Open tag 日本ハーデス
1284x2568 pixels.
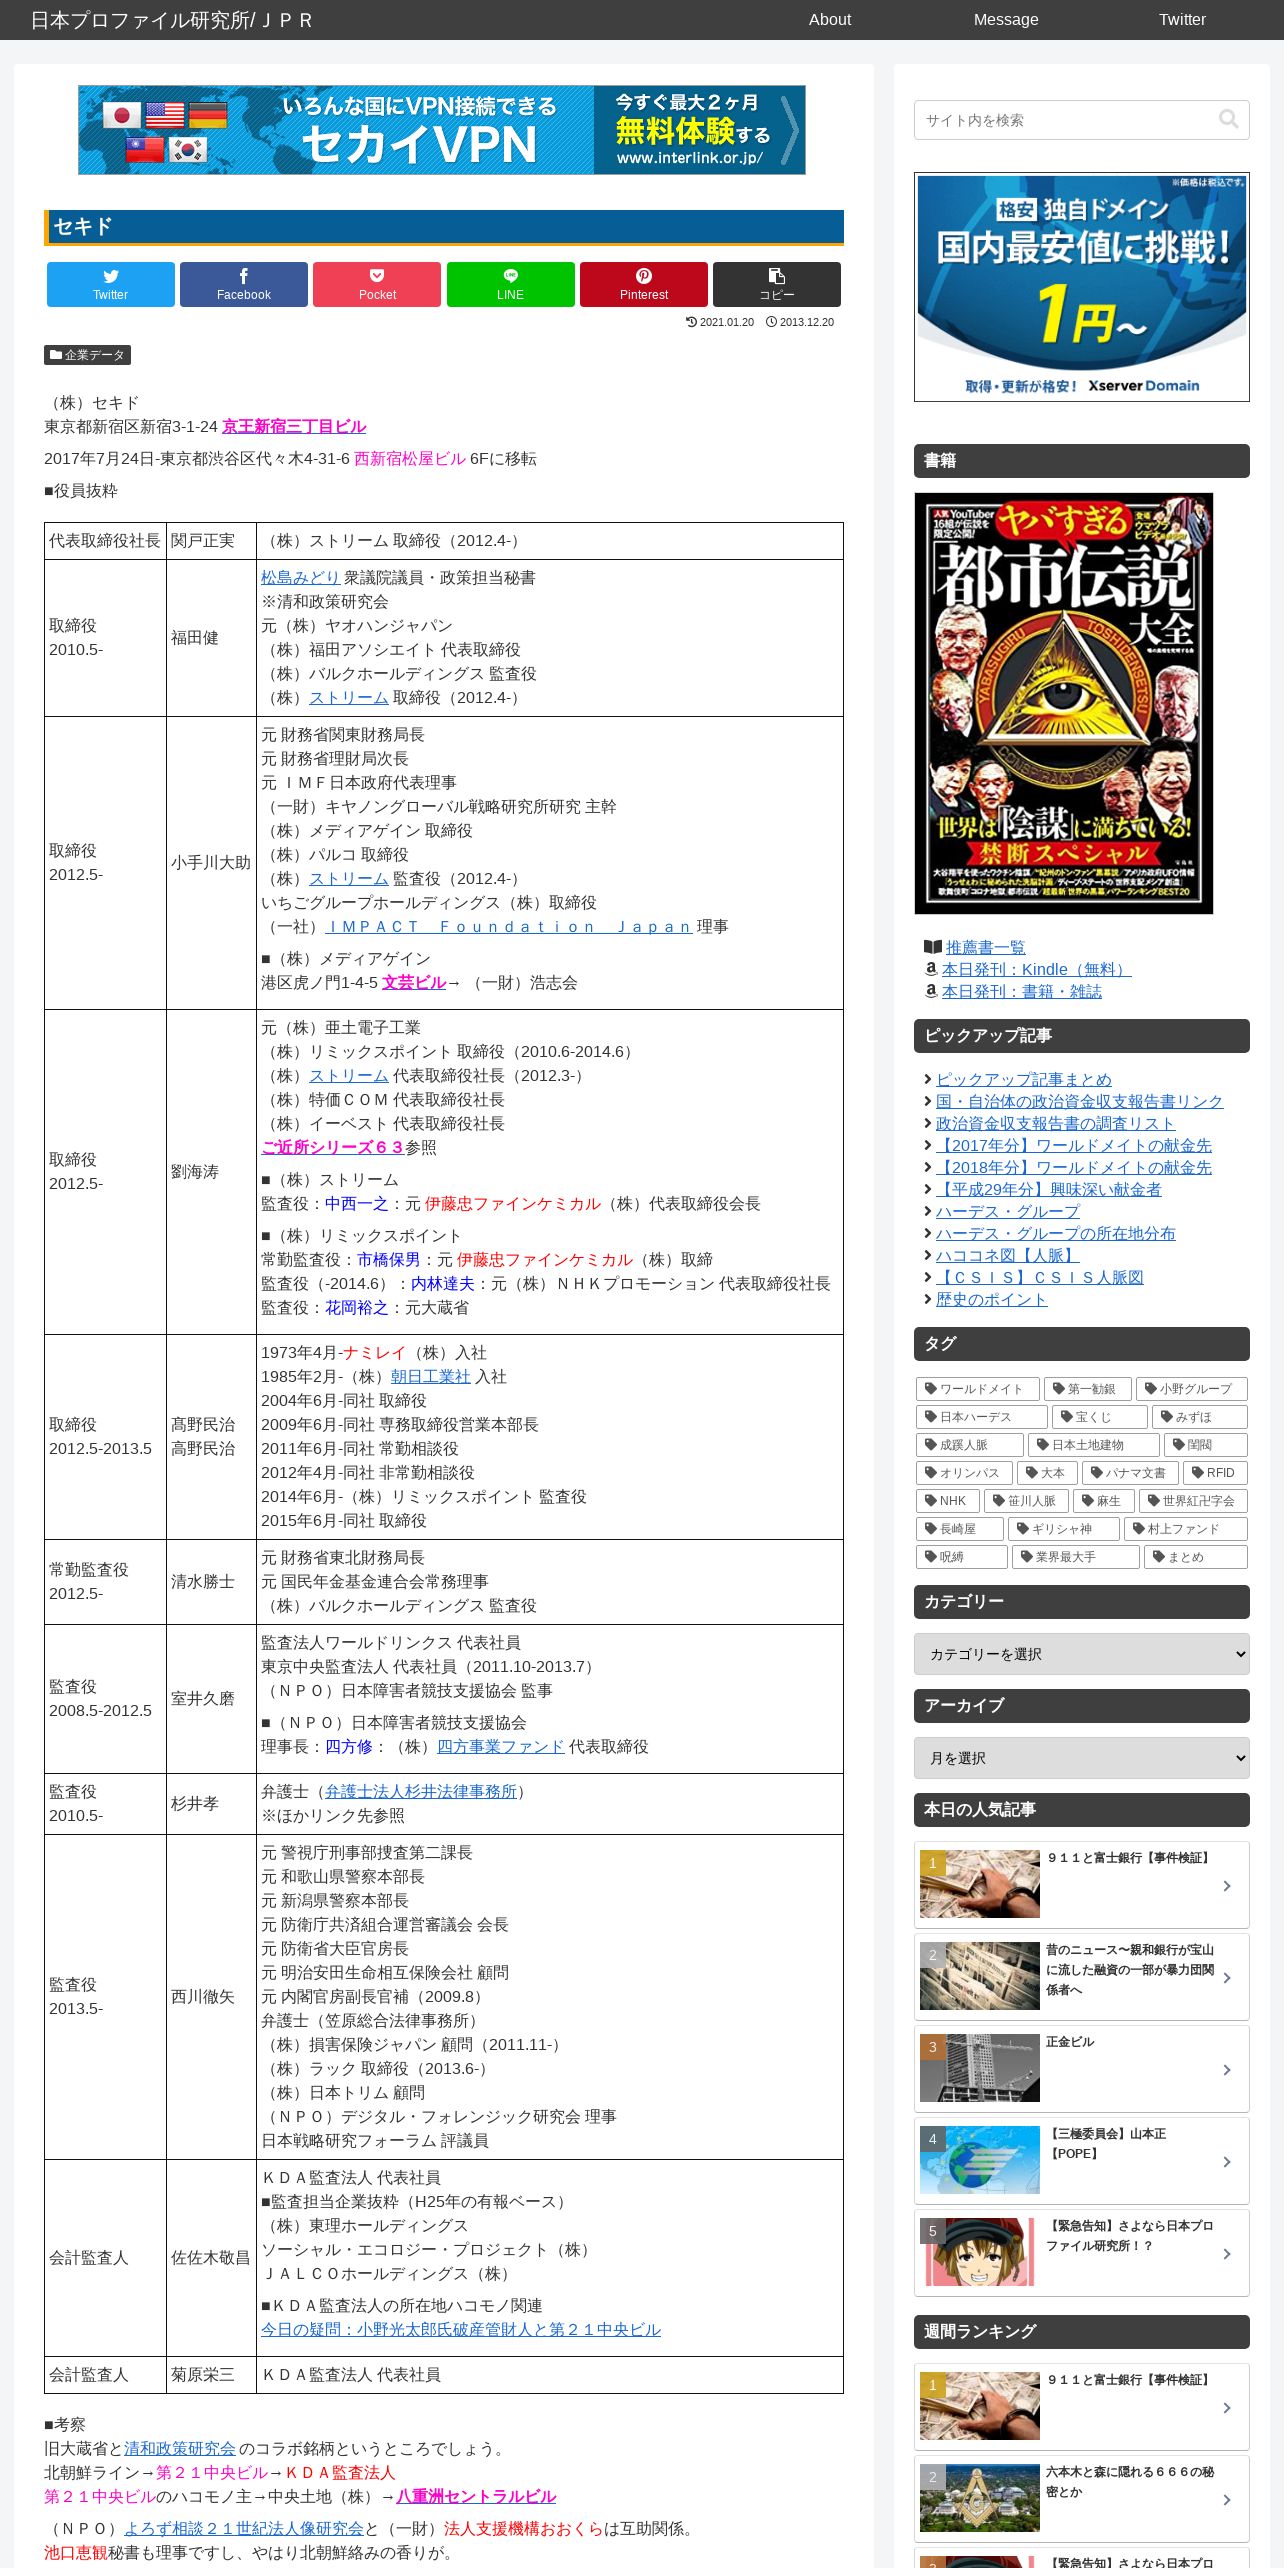pyautogui.click(x=982, y=1417)
